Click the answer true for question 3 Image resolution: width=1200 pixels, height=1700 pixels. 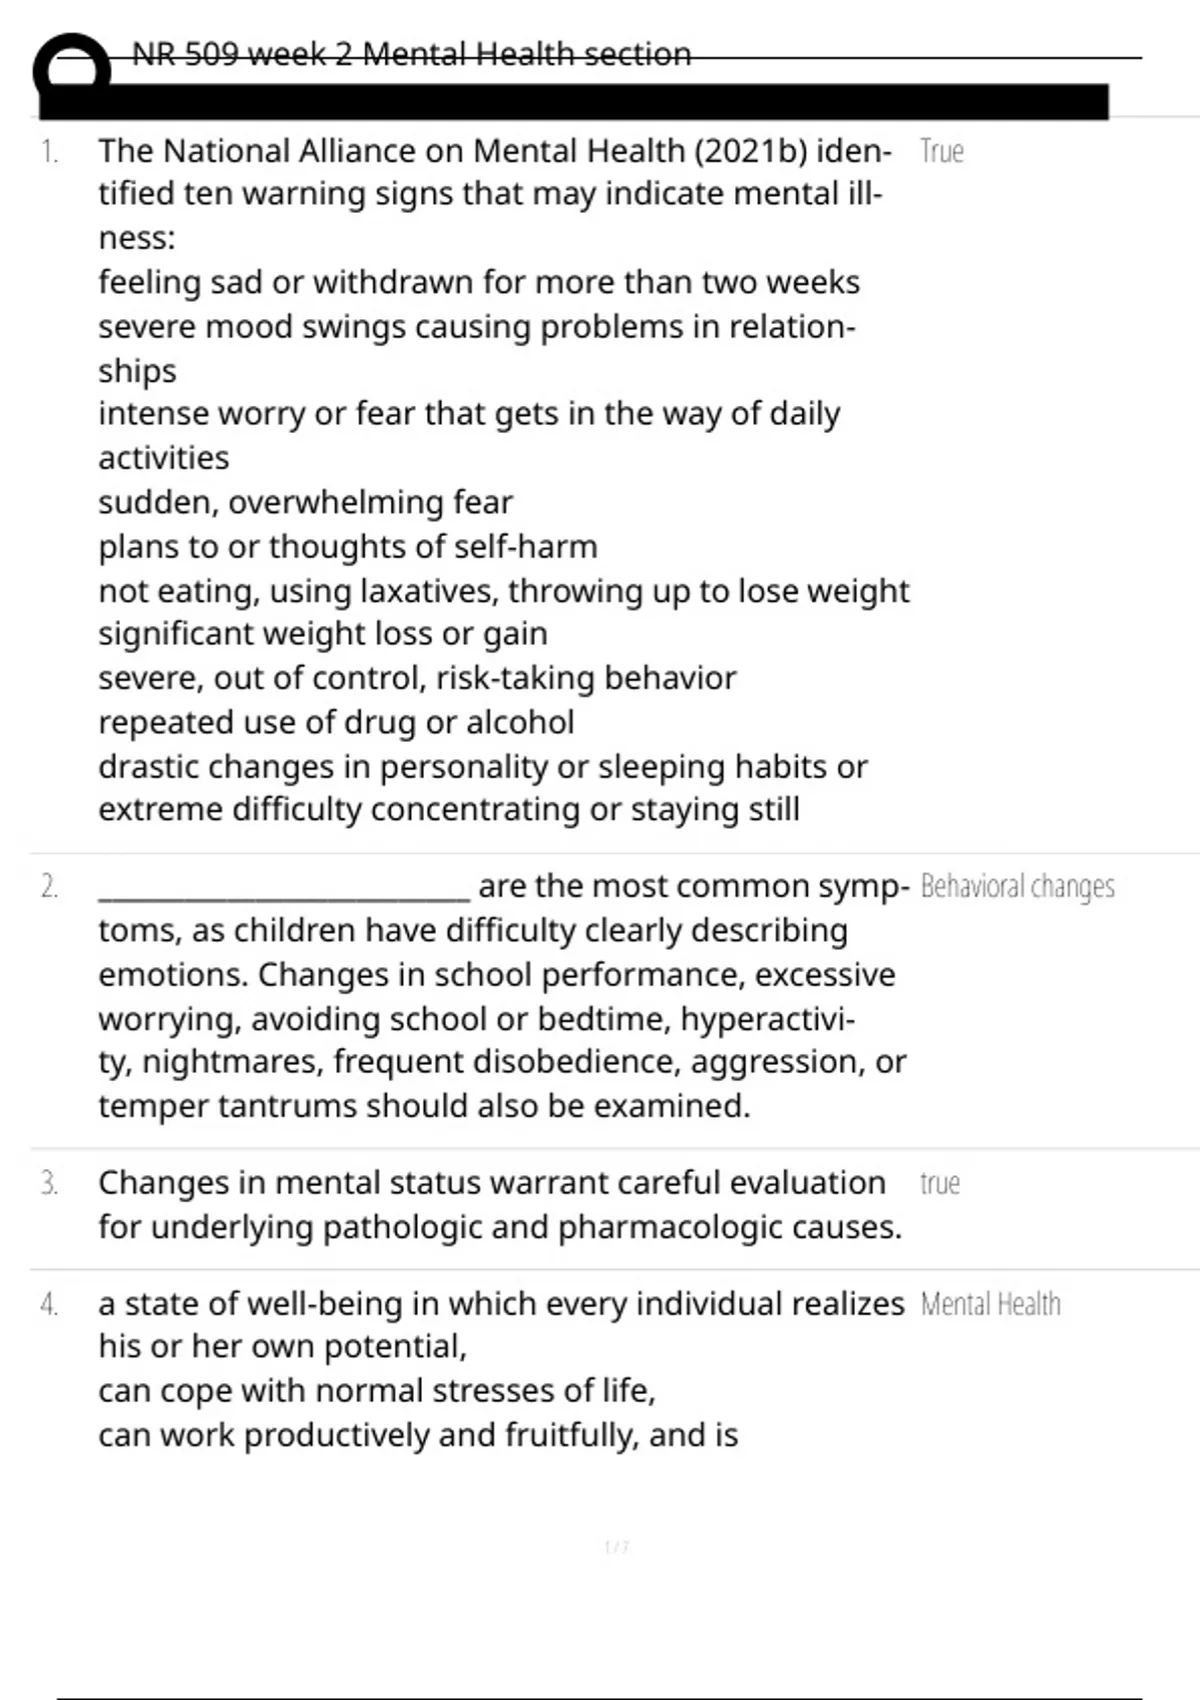click(940, 1183)
